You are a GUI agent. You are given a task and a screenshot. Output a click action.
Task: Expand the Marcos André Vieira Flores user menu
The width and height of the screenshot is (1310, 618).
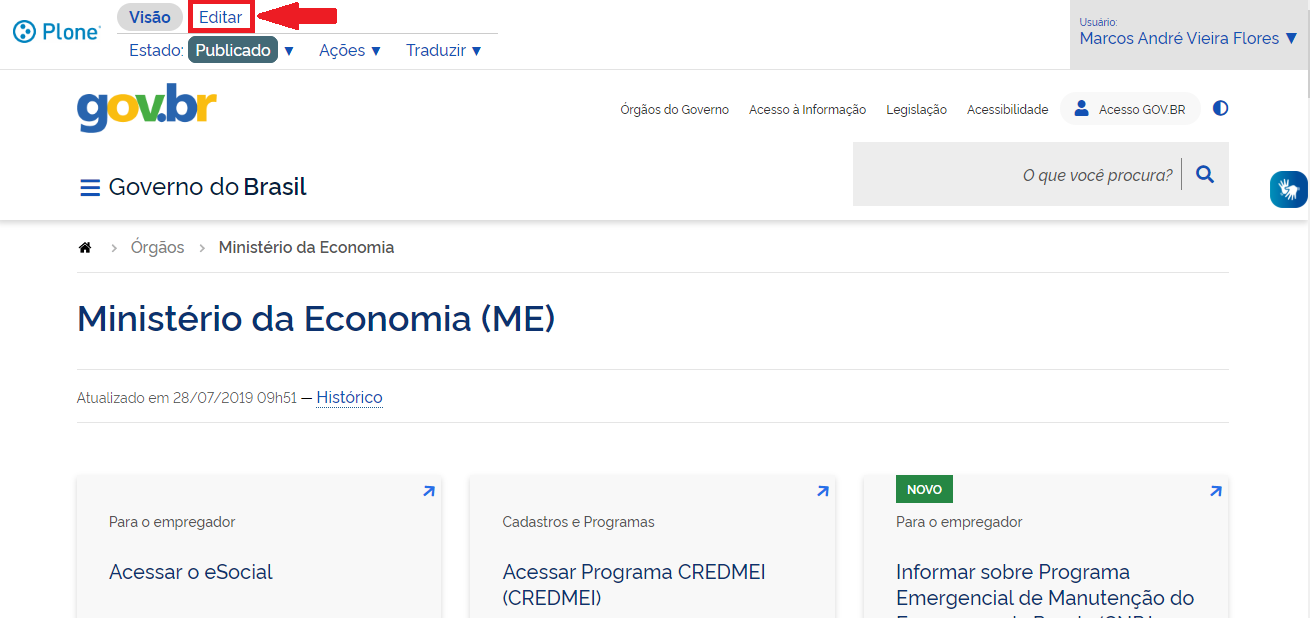click(x=1189, y=38)
